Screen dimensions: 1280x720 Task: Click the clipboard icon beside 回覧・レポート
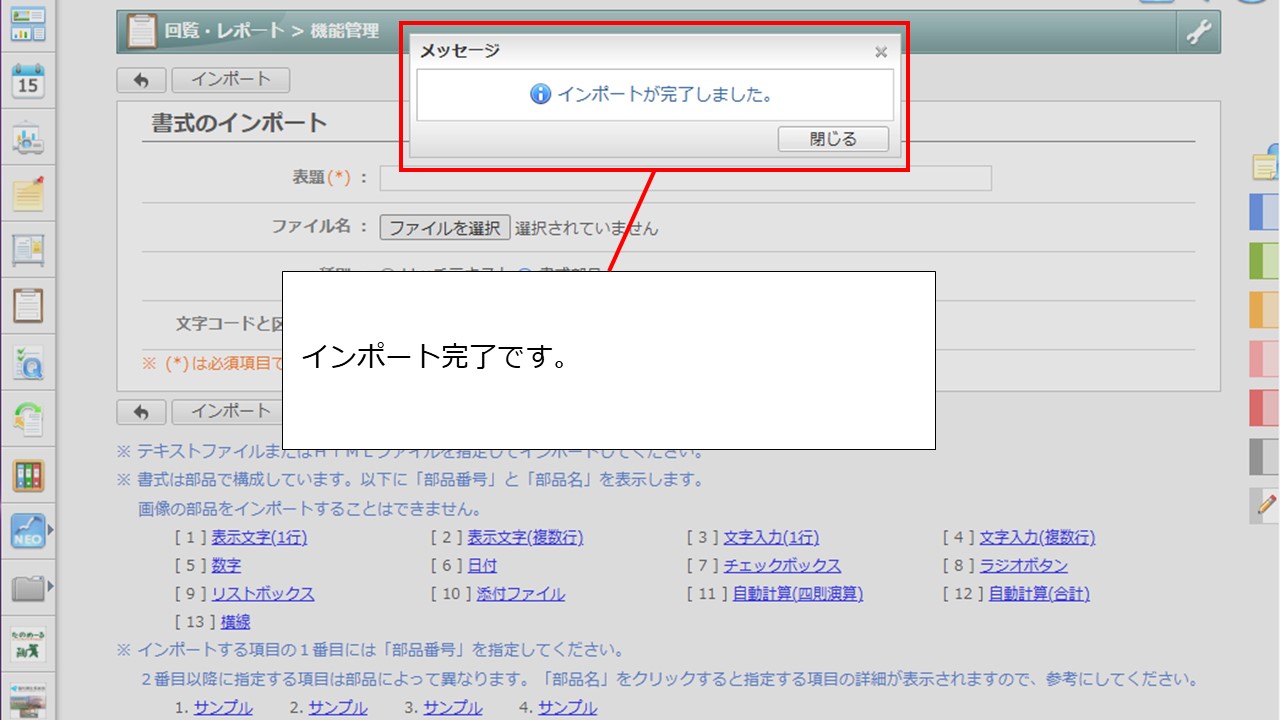click(142, 32)
